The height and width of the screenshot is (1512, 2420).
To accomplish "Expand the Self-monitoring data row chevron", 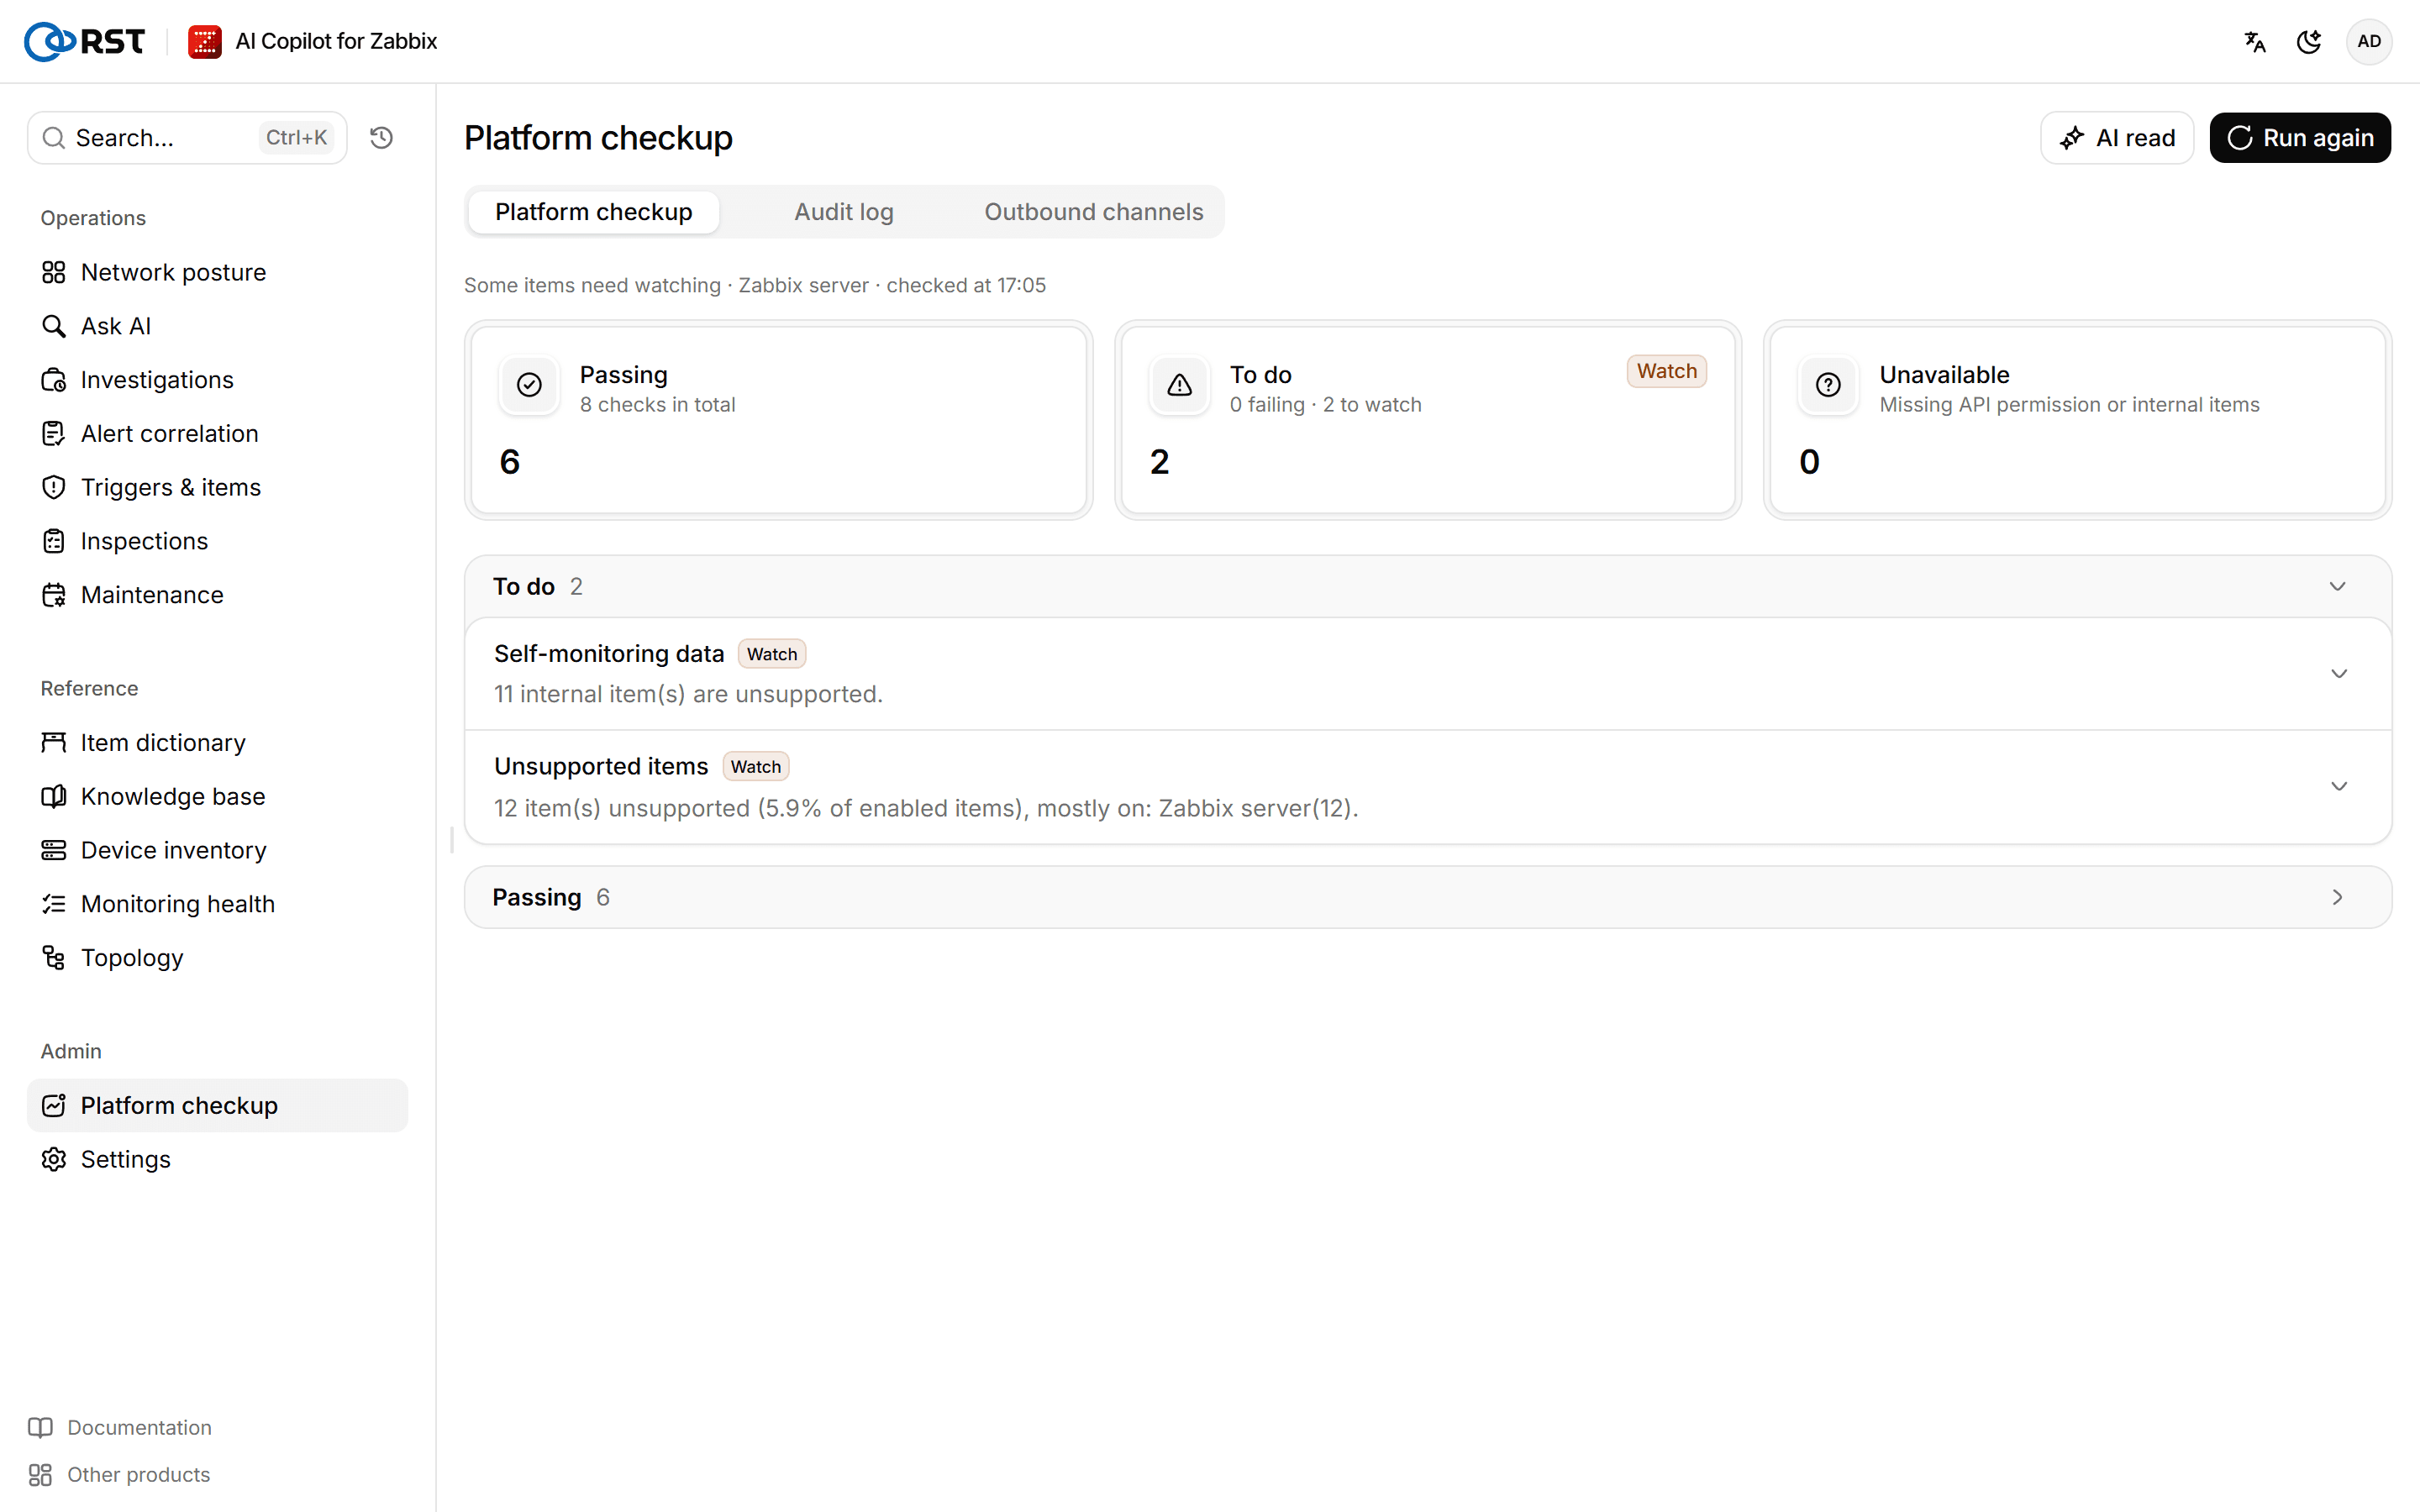I will point(2338,674).
